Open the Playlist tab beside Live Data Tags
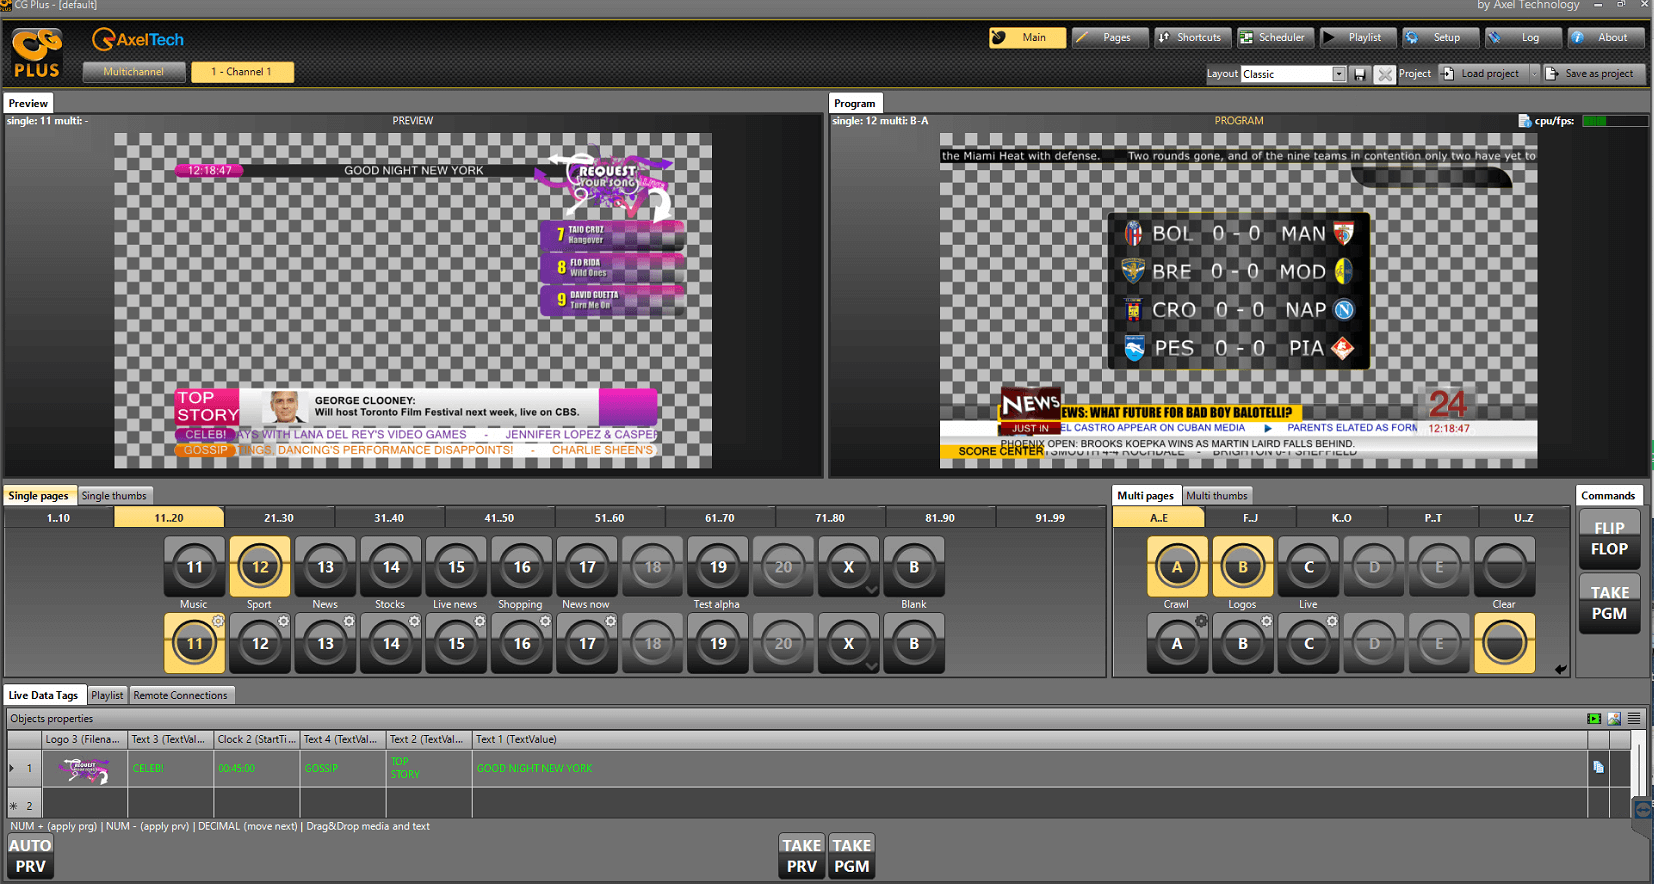The image size is (1654, 884). [x=107, y=695]
